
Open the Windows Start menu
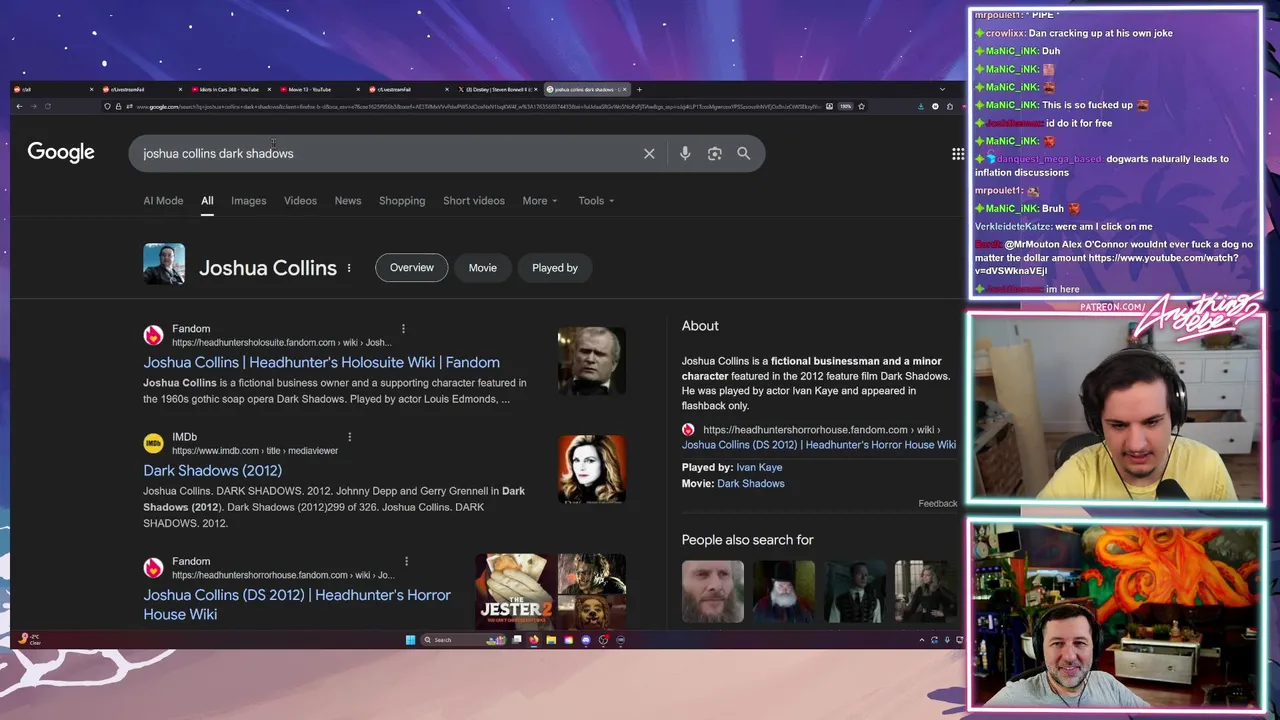410,640
